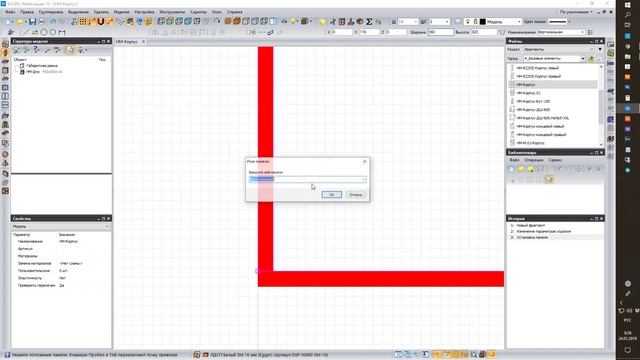Click the list icon right of direction dropdown

pos(590,32)
